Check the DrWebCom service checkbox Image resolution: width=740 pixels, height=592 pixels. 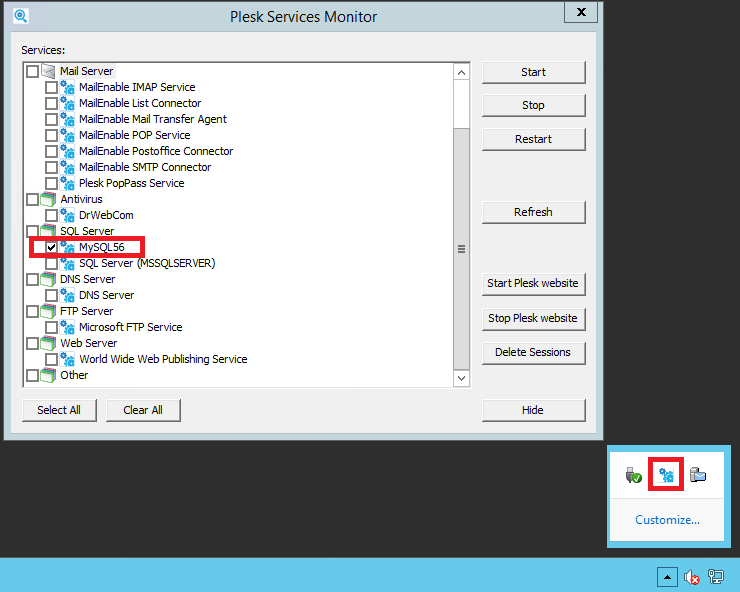[52, 215]
